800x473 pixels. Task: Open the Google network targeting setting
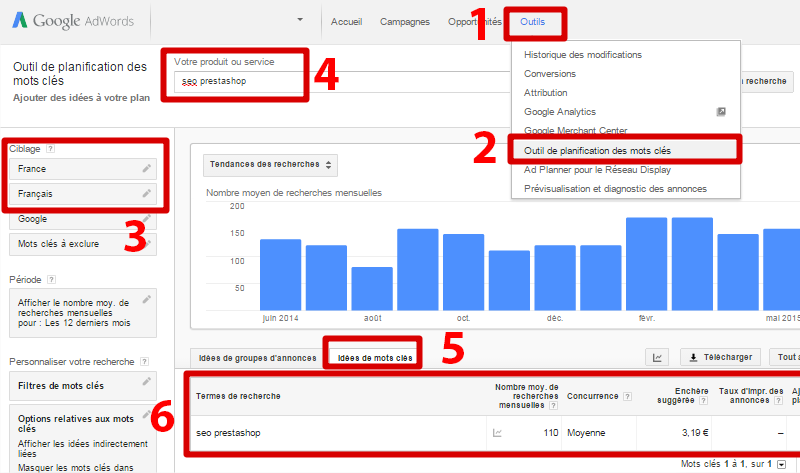click(83, 219)
